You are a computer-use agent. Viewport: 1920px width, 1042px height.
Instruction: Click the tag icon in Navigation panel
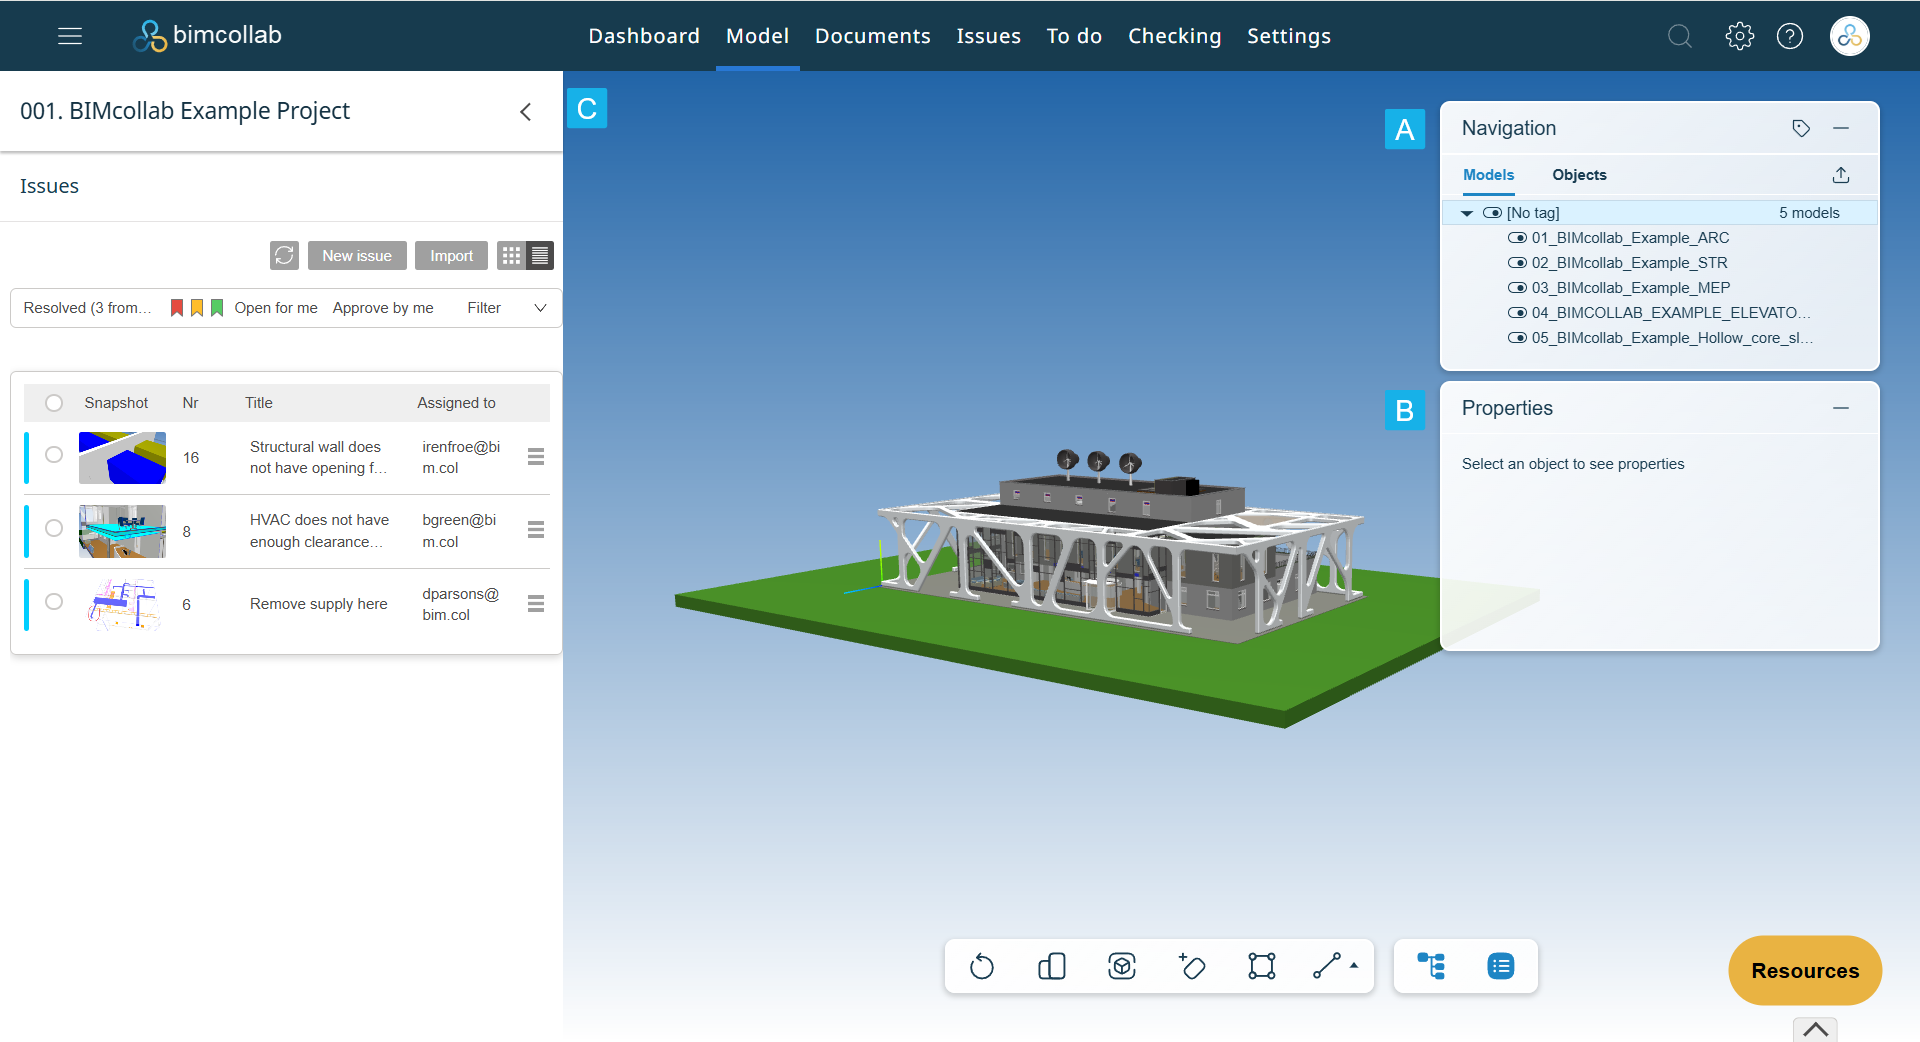(x=1801, y=128)
